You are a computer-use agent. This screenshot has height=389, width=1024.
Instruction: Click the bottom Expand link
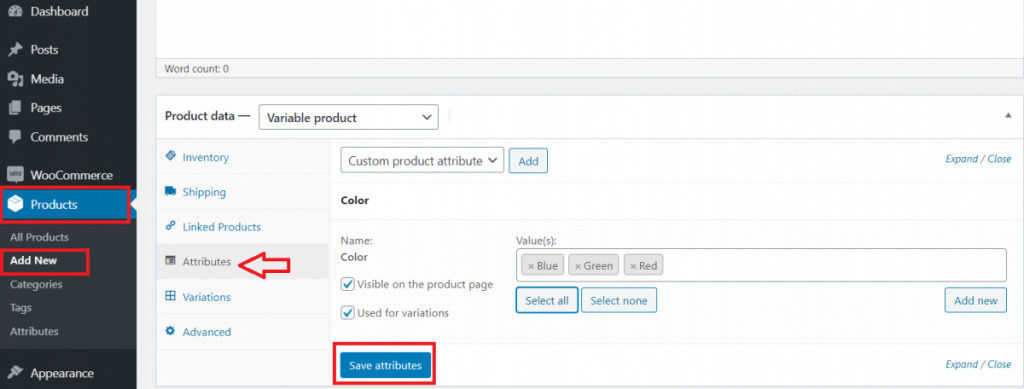(x=961, y=364)
